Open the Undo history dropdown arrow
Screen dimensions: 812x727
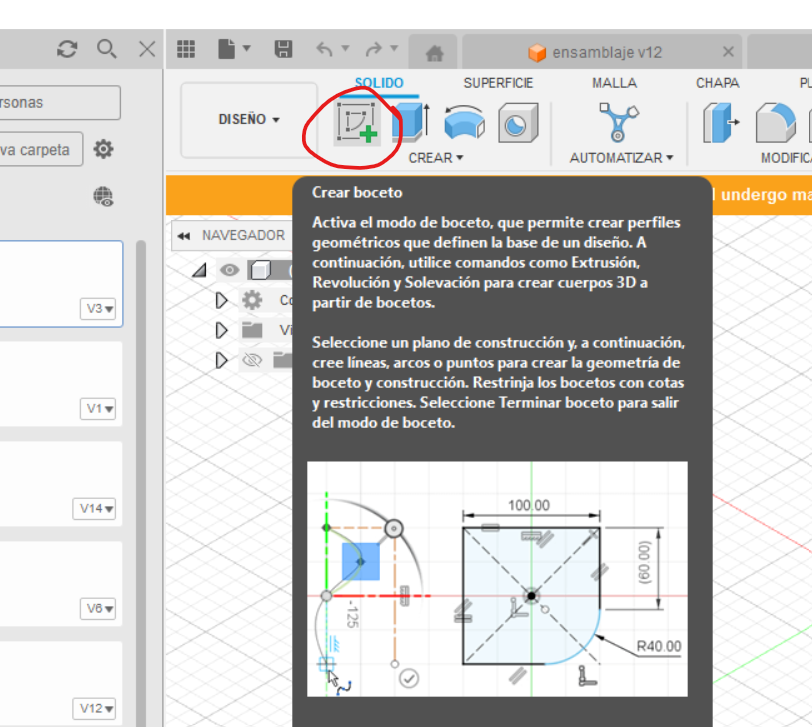[345, 48]
